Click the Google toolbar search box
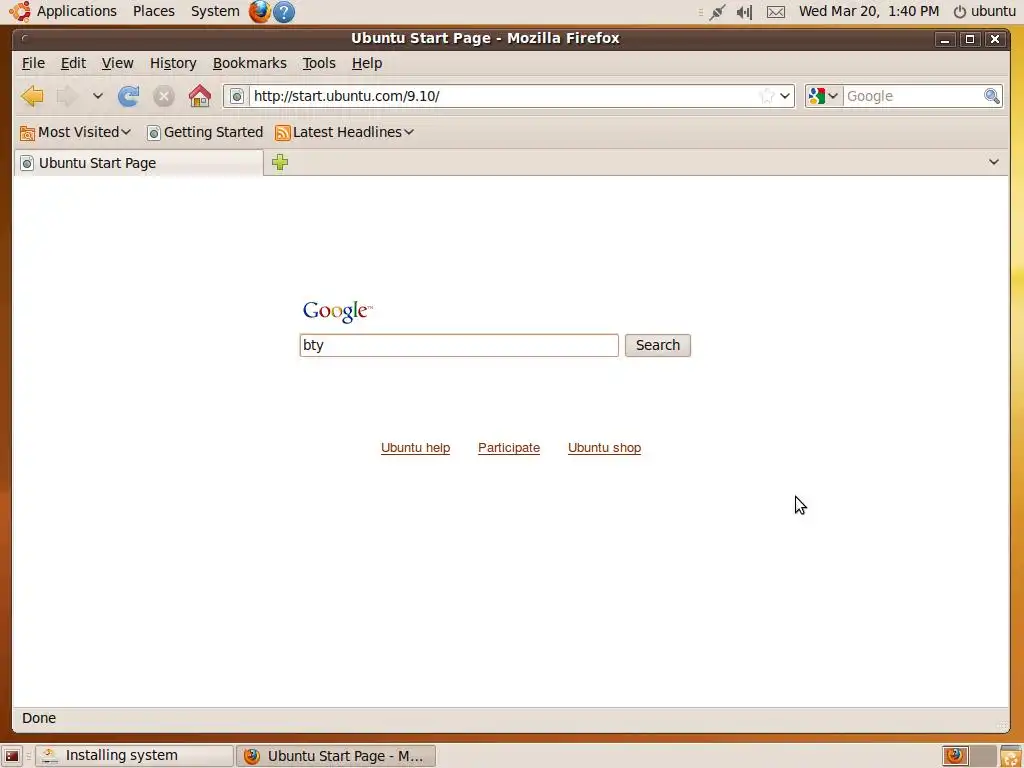This screenshot has height=768, width=1024. pos(912,96)
